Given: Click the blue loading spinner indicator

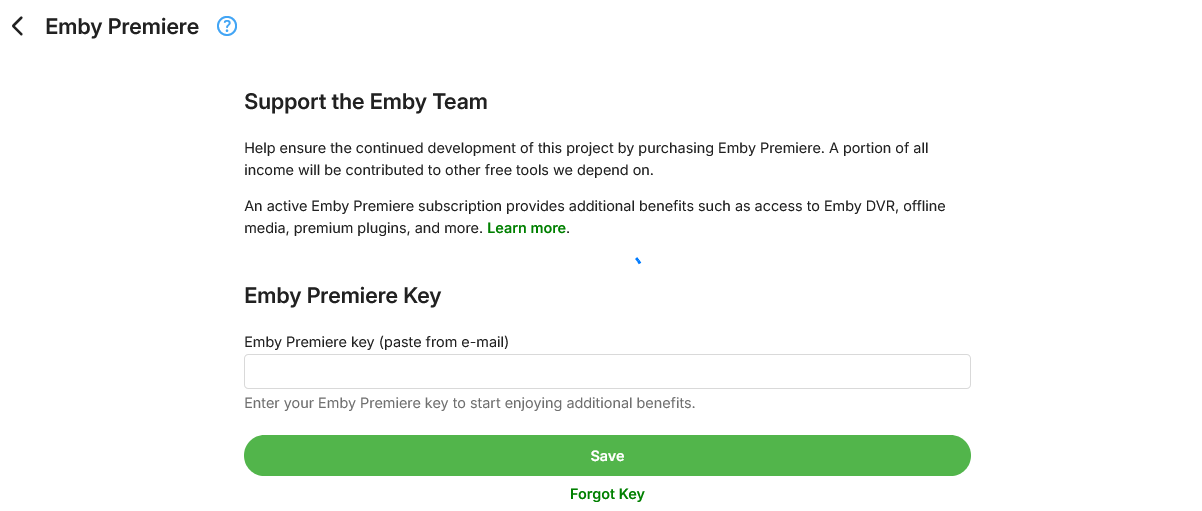Looking at the screenshot, I should click(x=638, y=262).
